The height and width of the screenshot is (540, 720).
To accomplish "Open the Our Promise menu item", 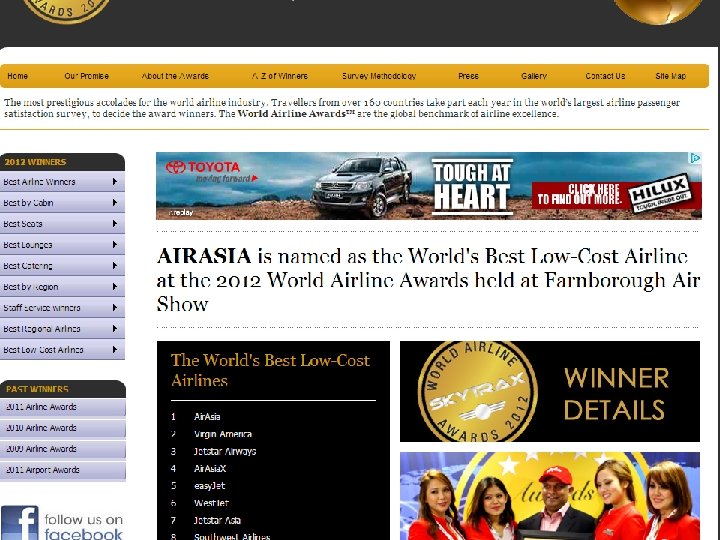I will coord(86,76).
